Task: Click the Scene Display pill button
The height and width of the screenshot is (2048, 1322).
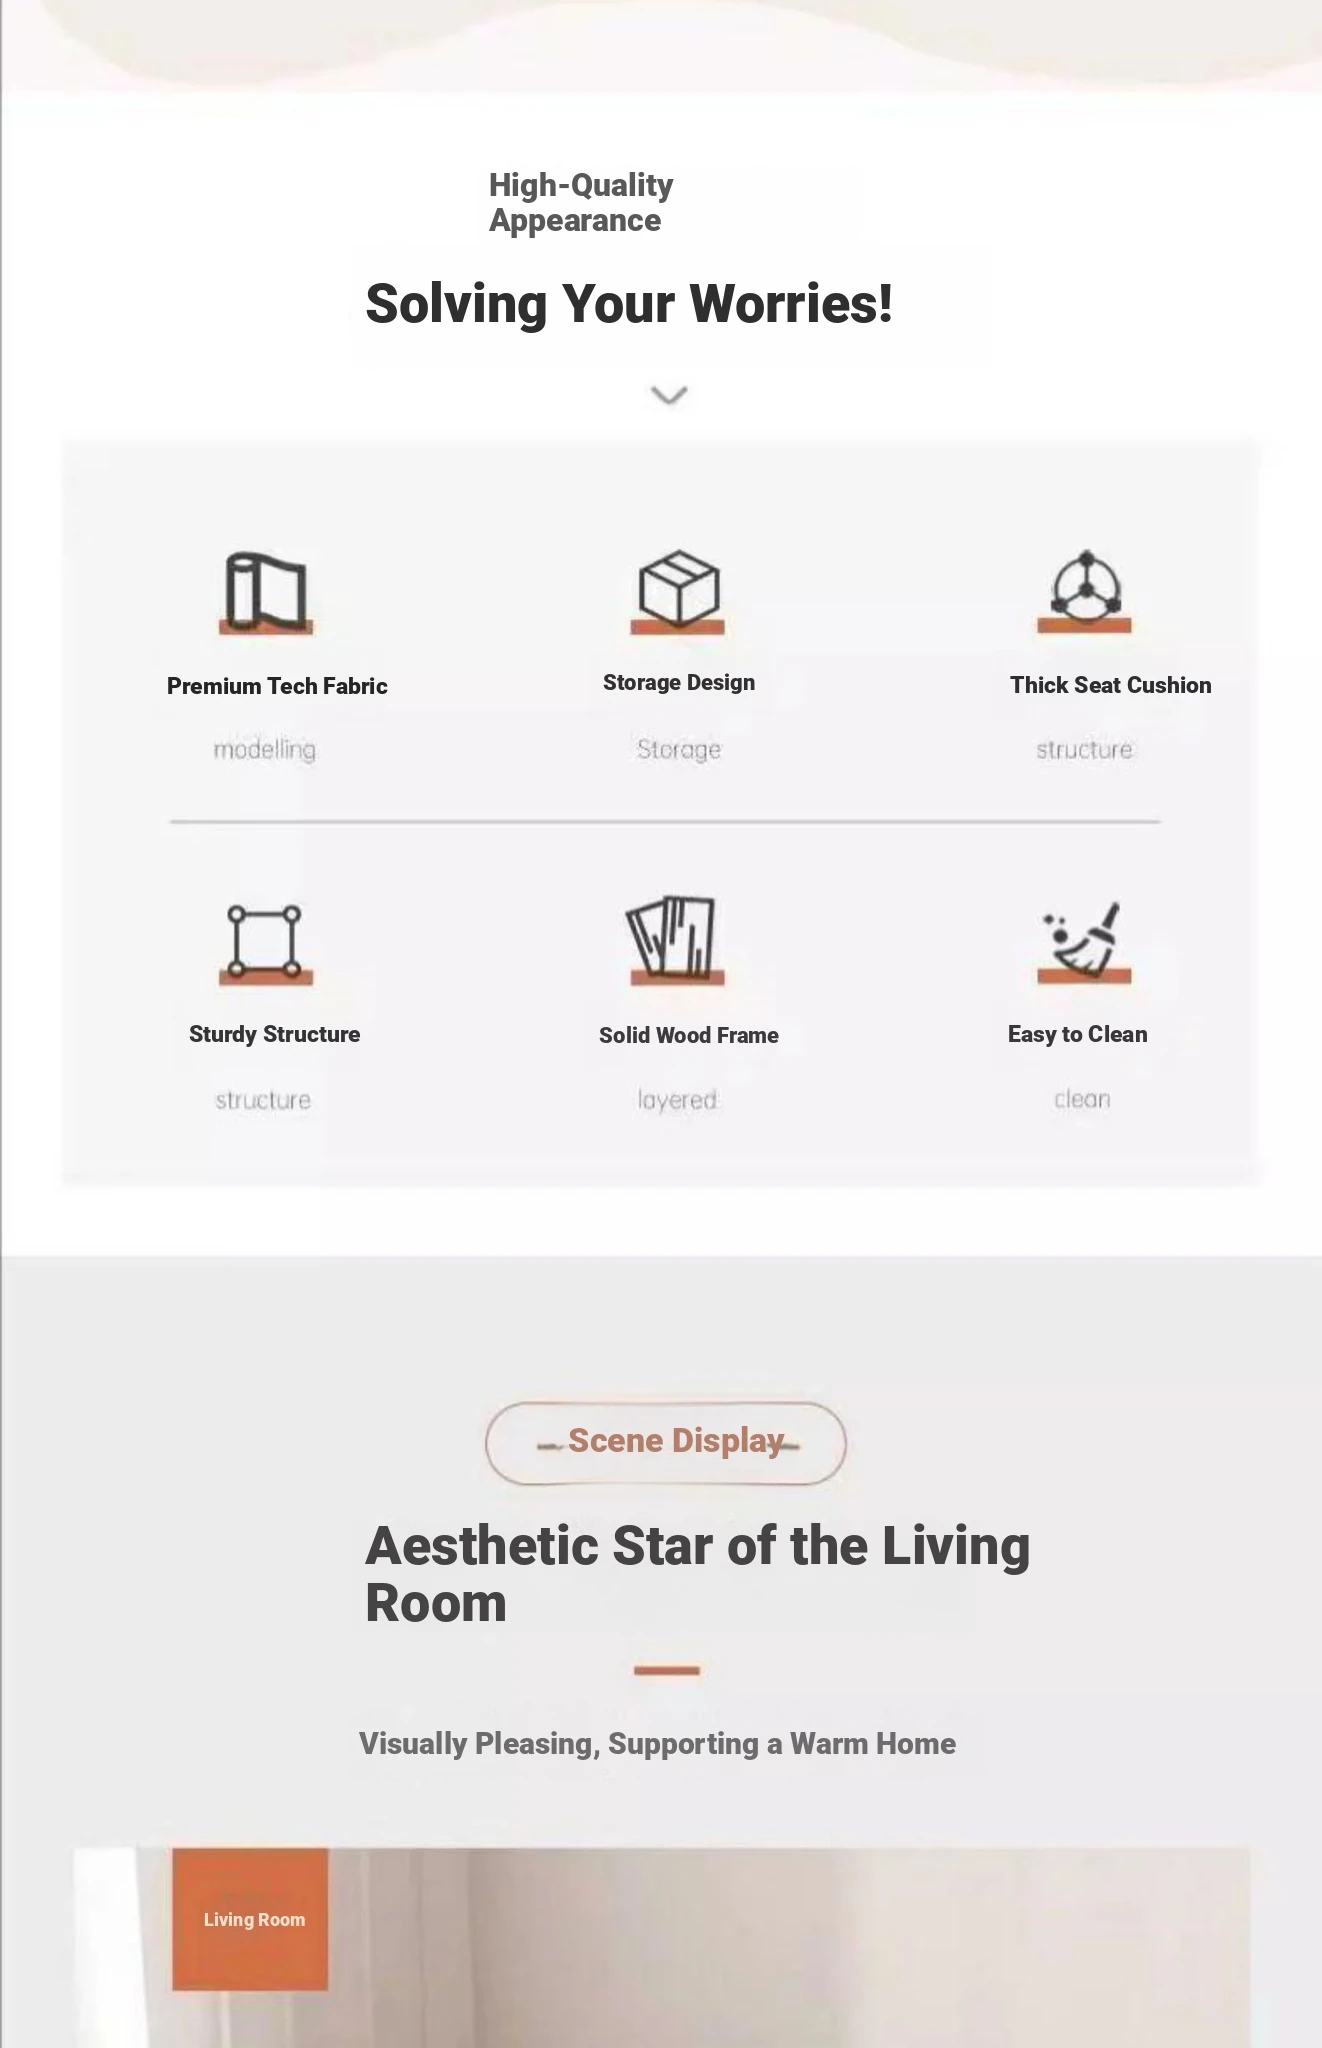Action: click(x=666, y=1443)
